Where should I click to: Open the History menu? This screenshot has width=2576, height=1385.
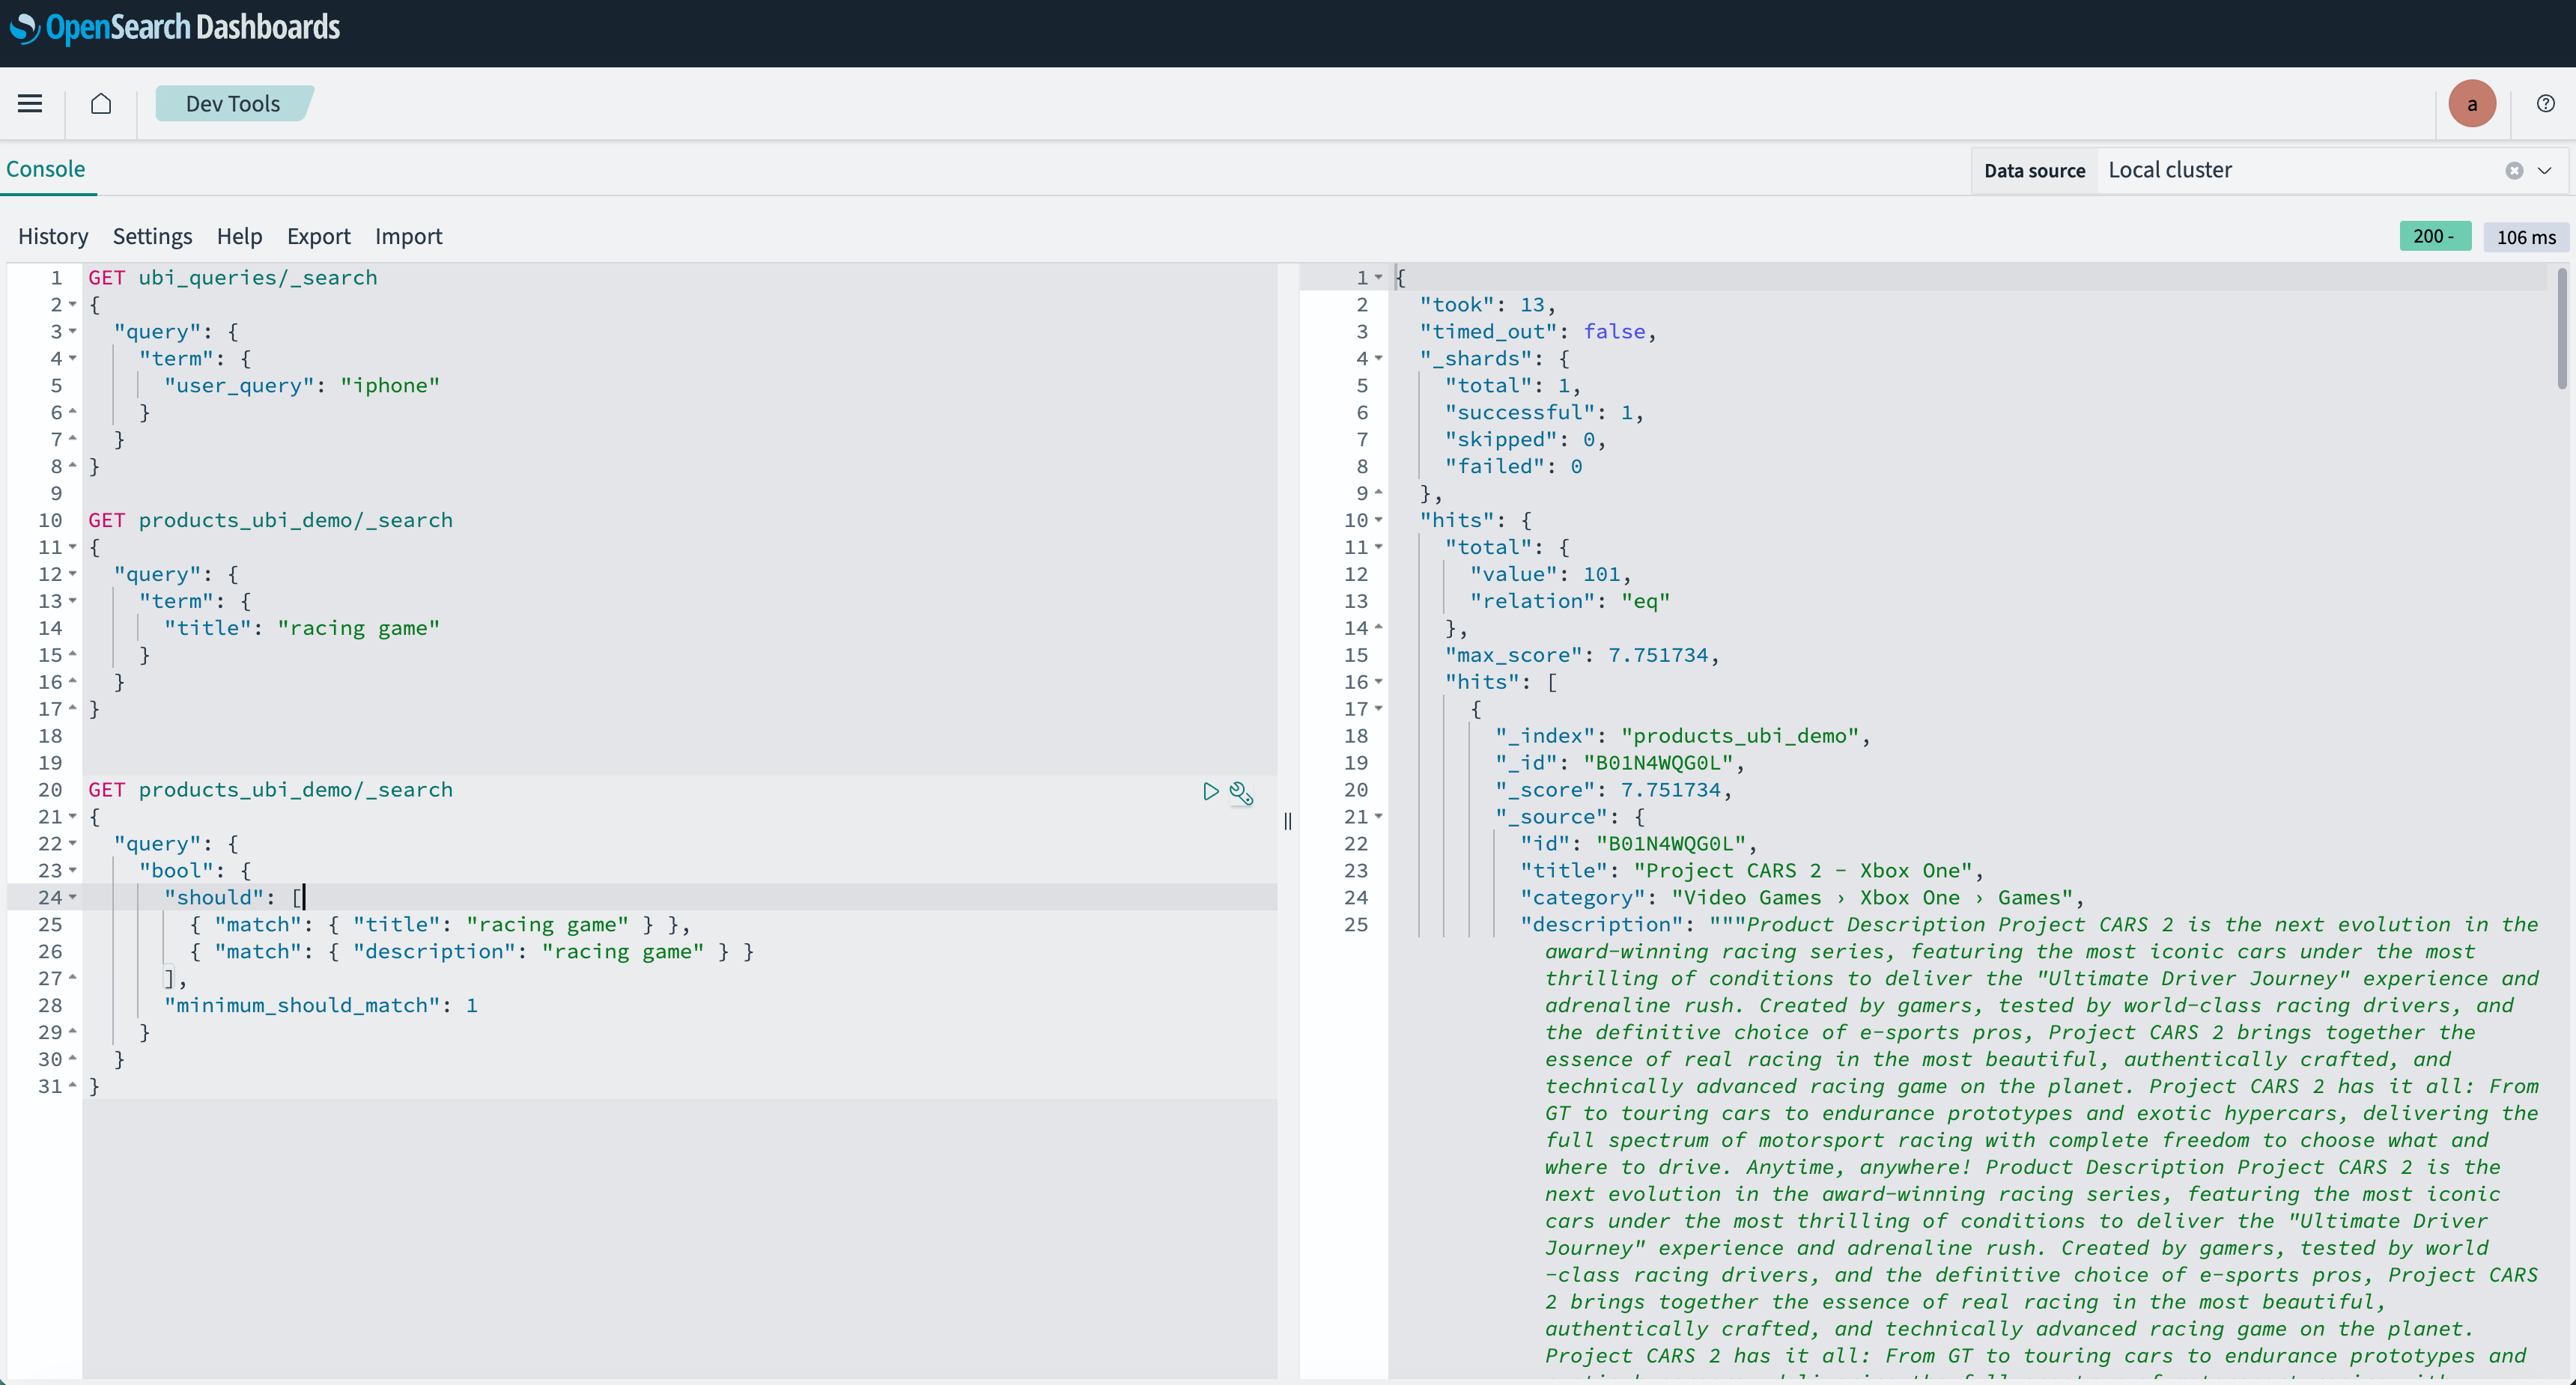53,236
